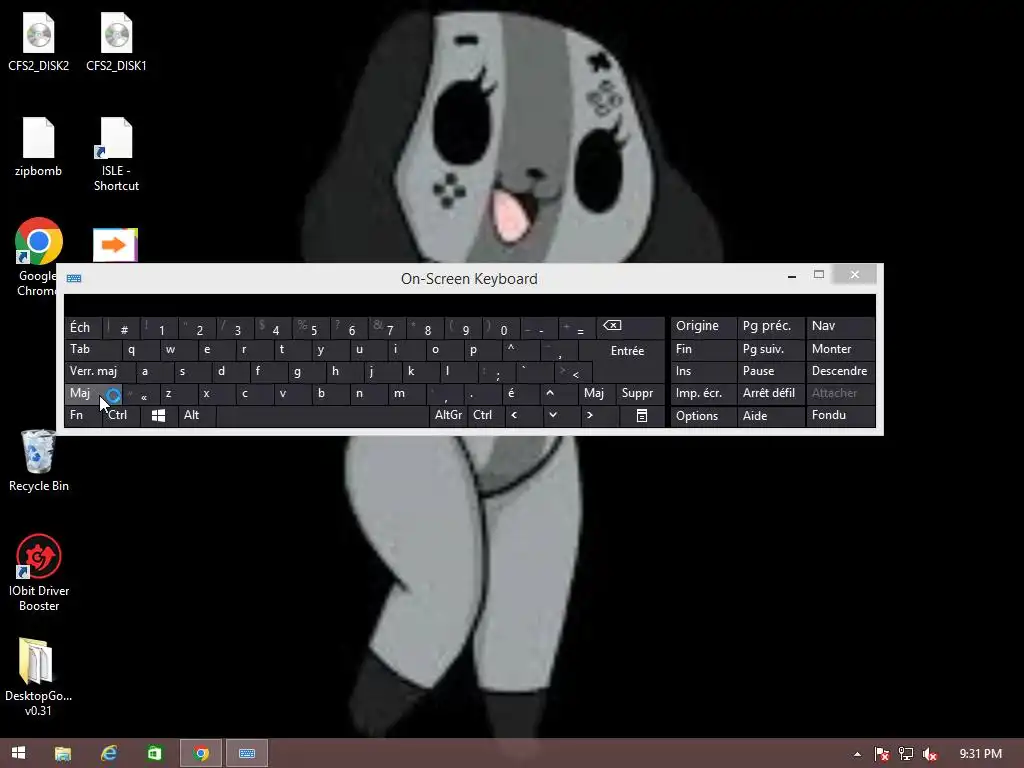1024x768 pixels.
Task: Open Internet Explorer from the taskbar
Action: 108,753
